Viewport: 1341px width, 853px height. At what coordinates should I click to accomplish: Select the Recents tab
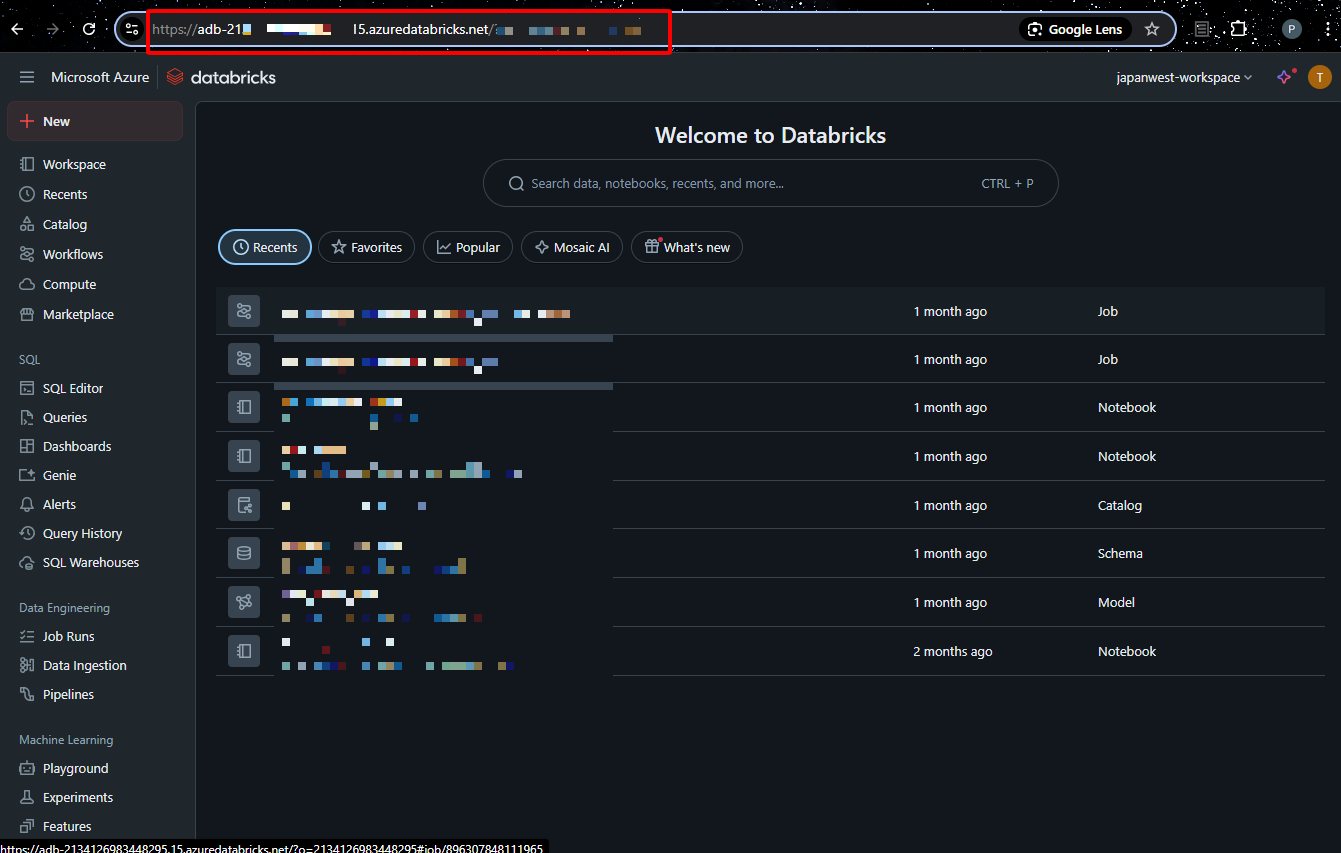265,247
